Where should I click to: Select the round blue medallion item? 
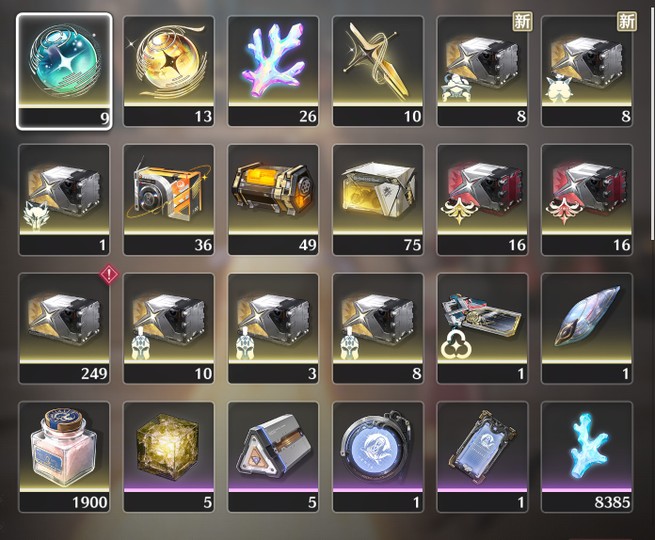click(378, 457)
